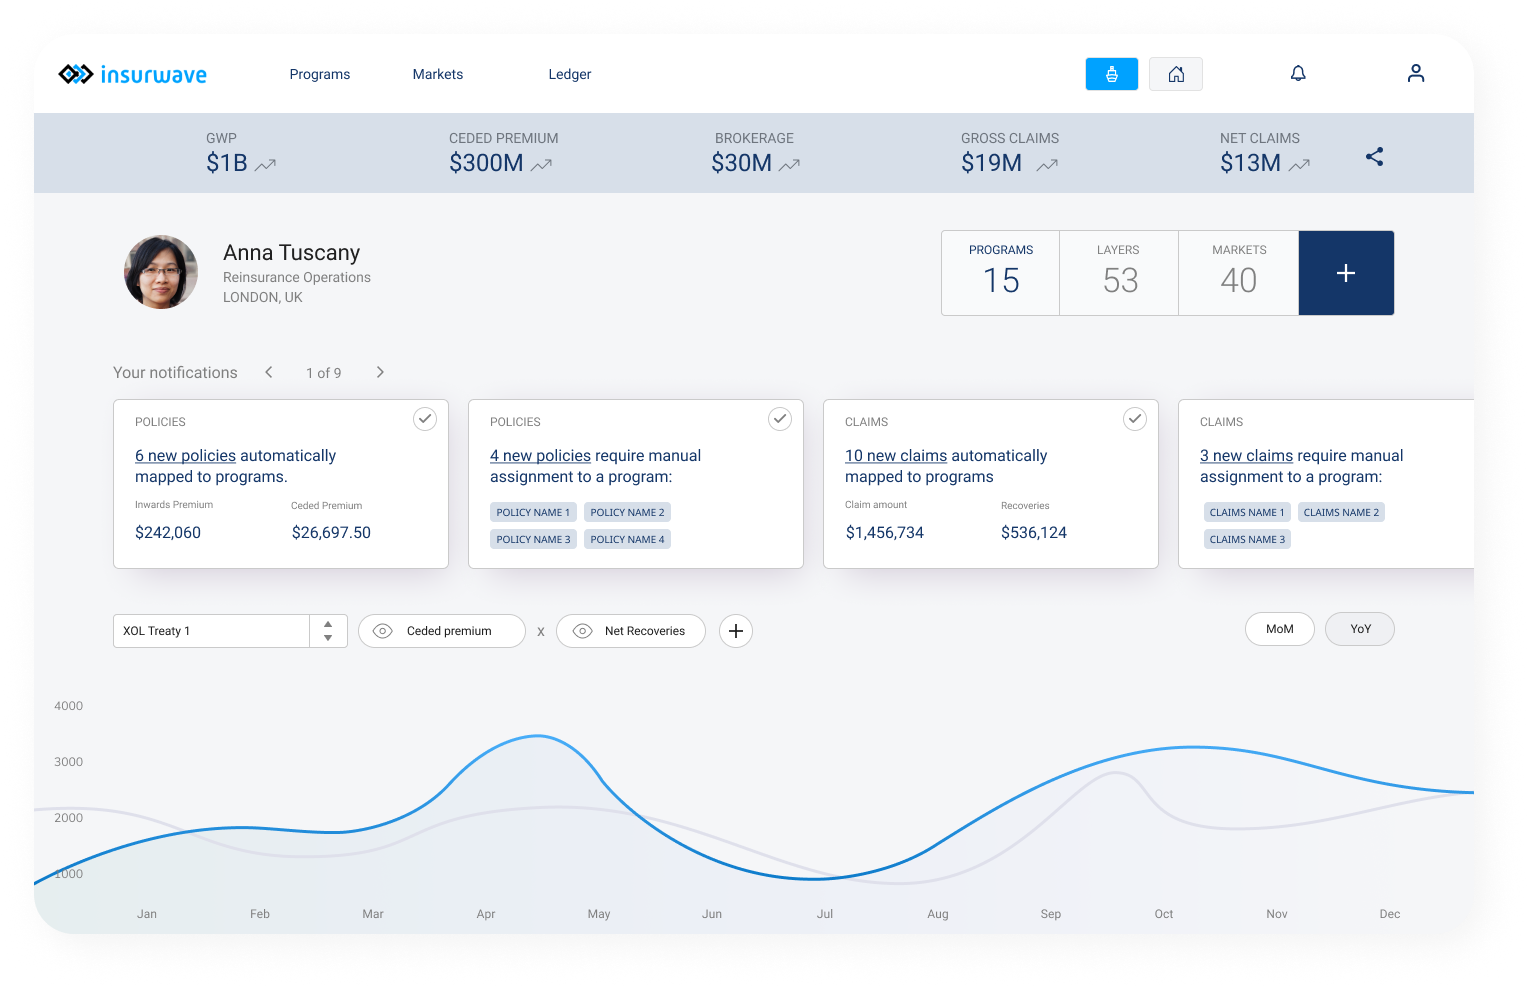Switch chart to YoY comparison
This screenshot has width=1528, height=988.
click(1360, 629)
